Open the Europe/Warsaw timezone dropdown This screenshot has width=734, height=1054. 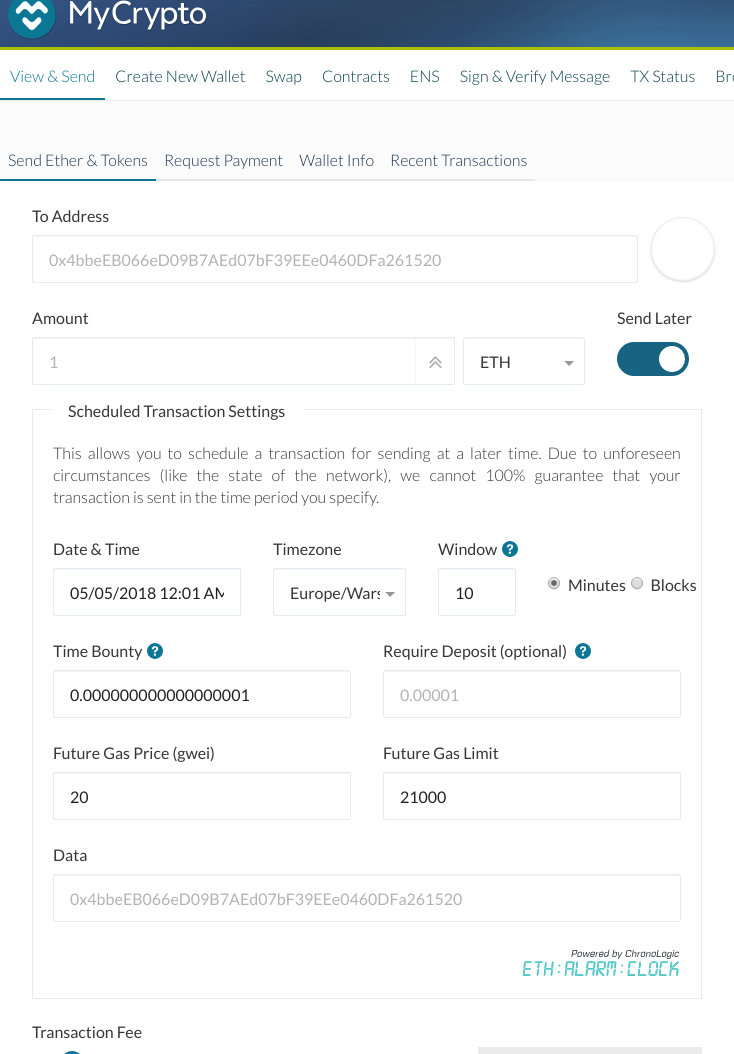tap(339, 593)
